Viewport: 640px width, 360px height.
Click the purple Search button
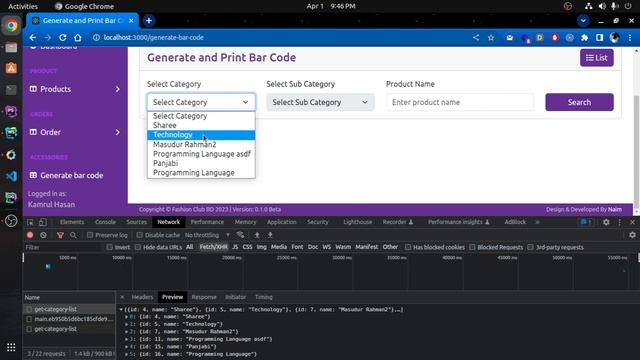pos(579,102)
